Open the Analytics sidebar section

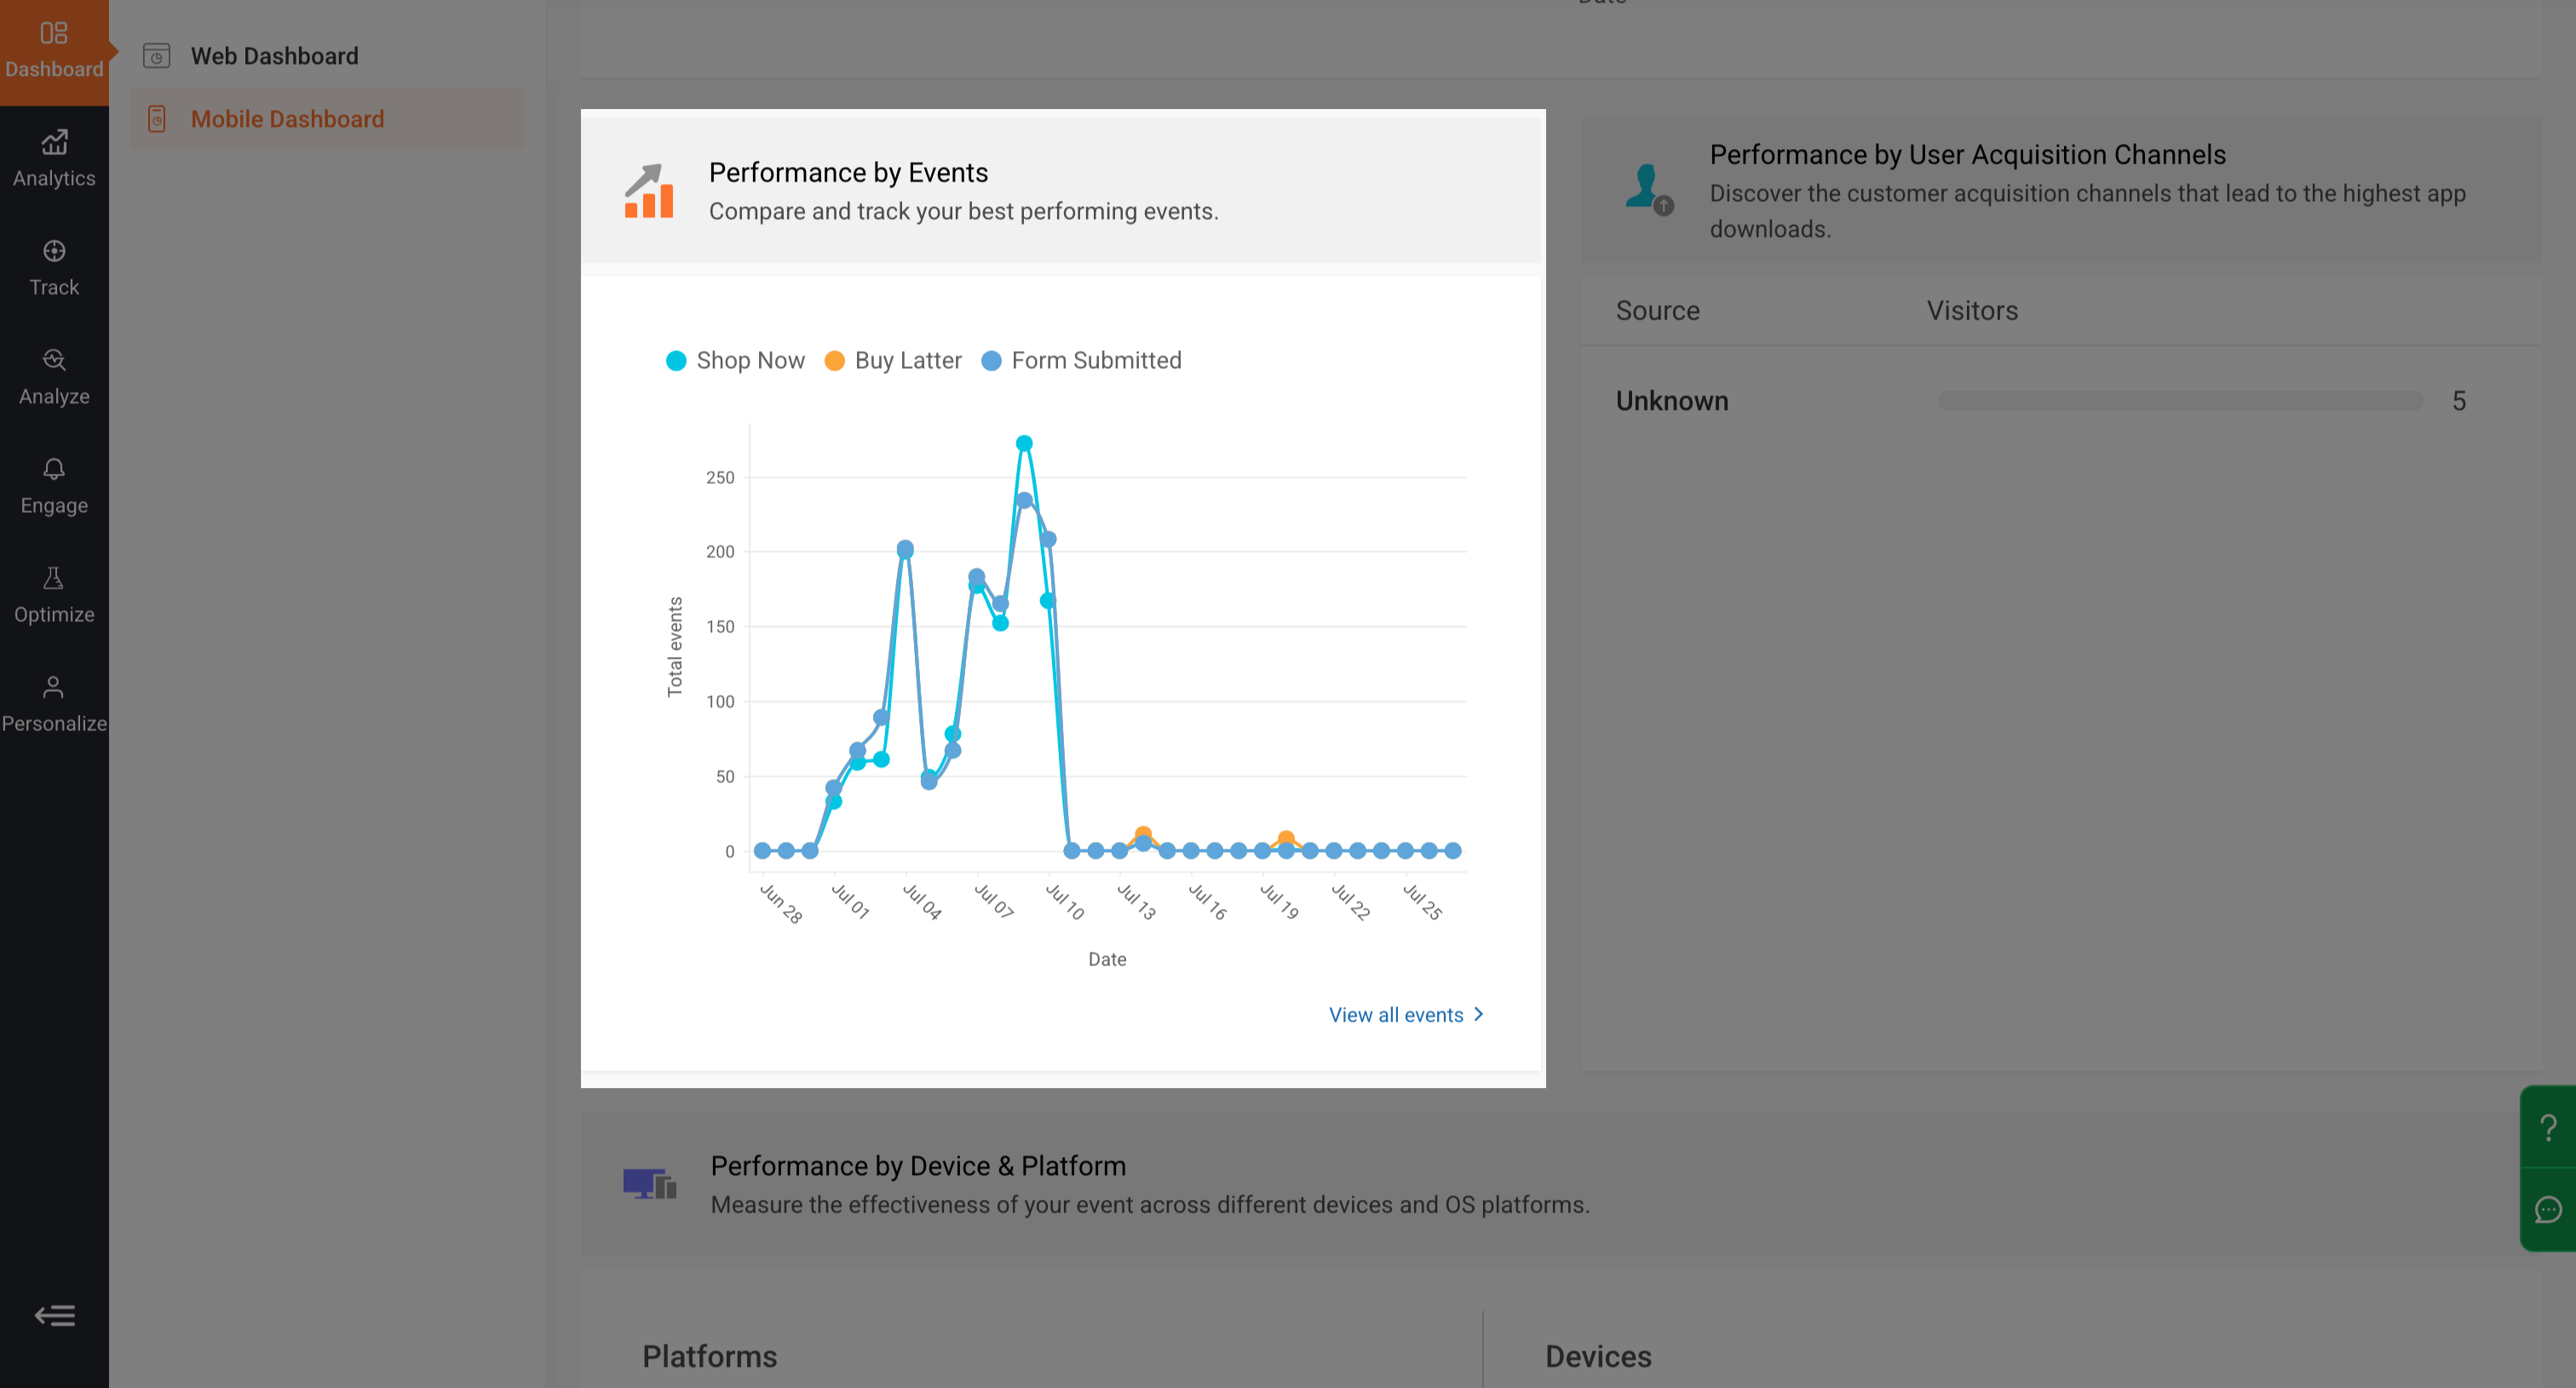coord(54,159)
